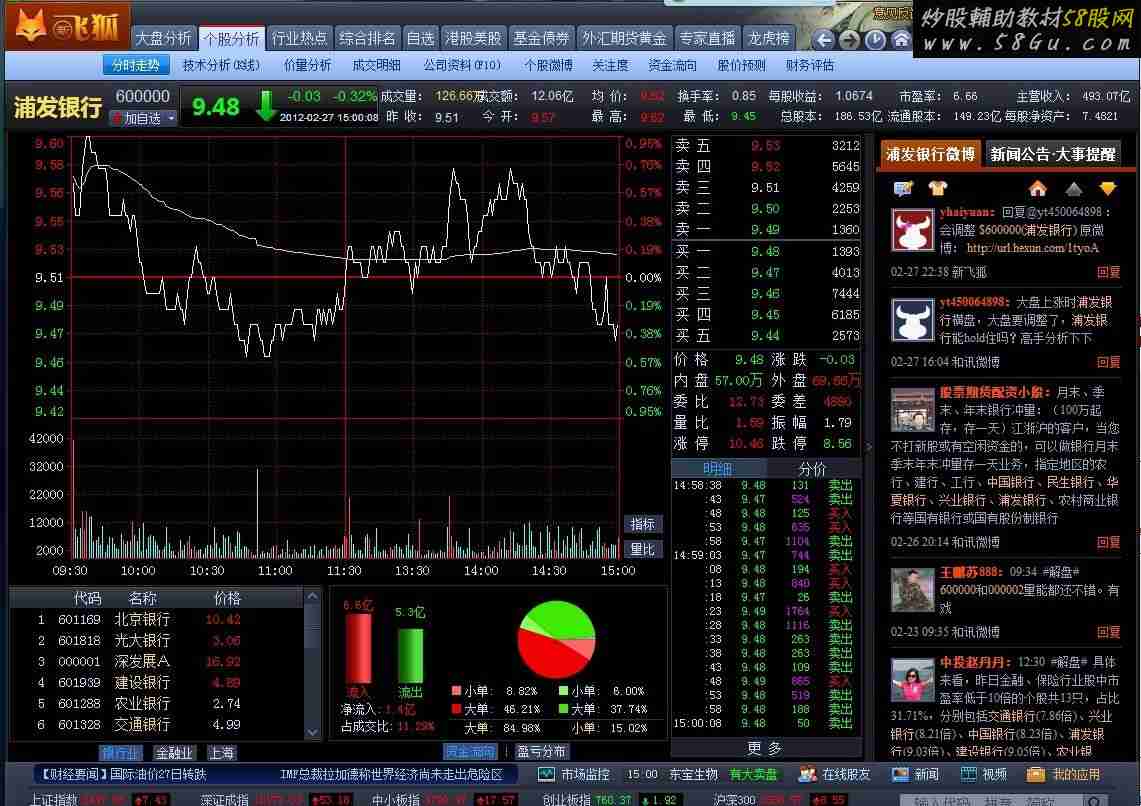This screenshot has height=806, width=1141.
Task: Click the 量比 button on the chart
Action: point(643,550)
